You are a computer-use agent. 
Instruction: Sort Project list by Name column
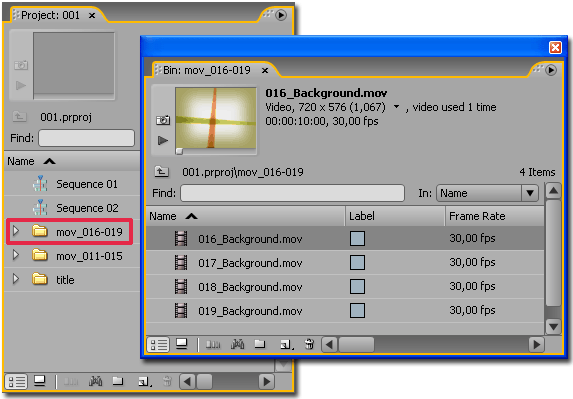[x=72, y=161]
